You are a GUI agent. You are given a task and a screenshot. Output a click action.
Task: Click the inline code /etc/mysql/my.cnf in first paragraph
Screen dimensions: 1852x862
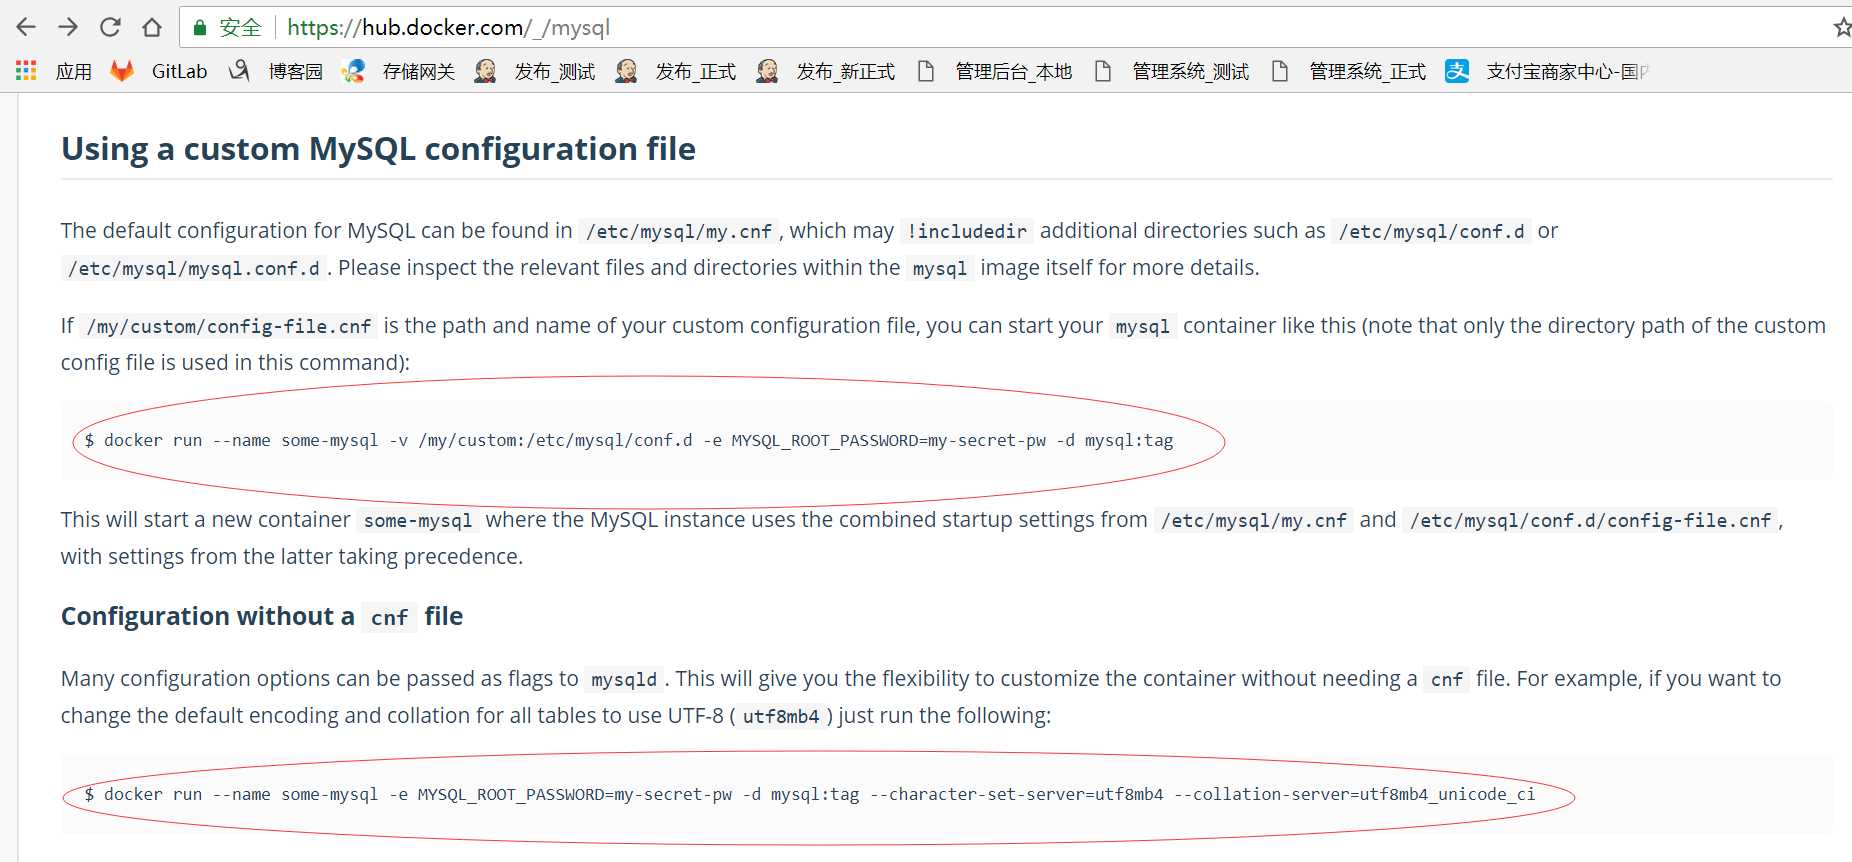coord(679,231)
